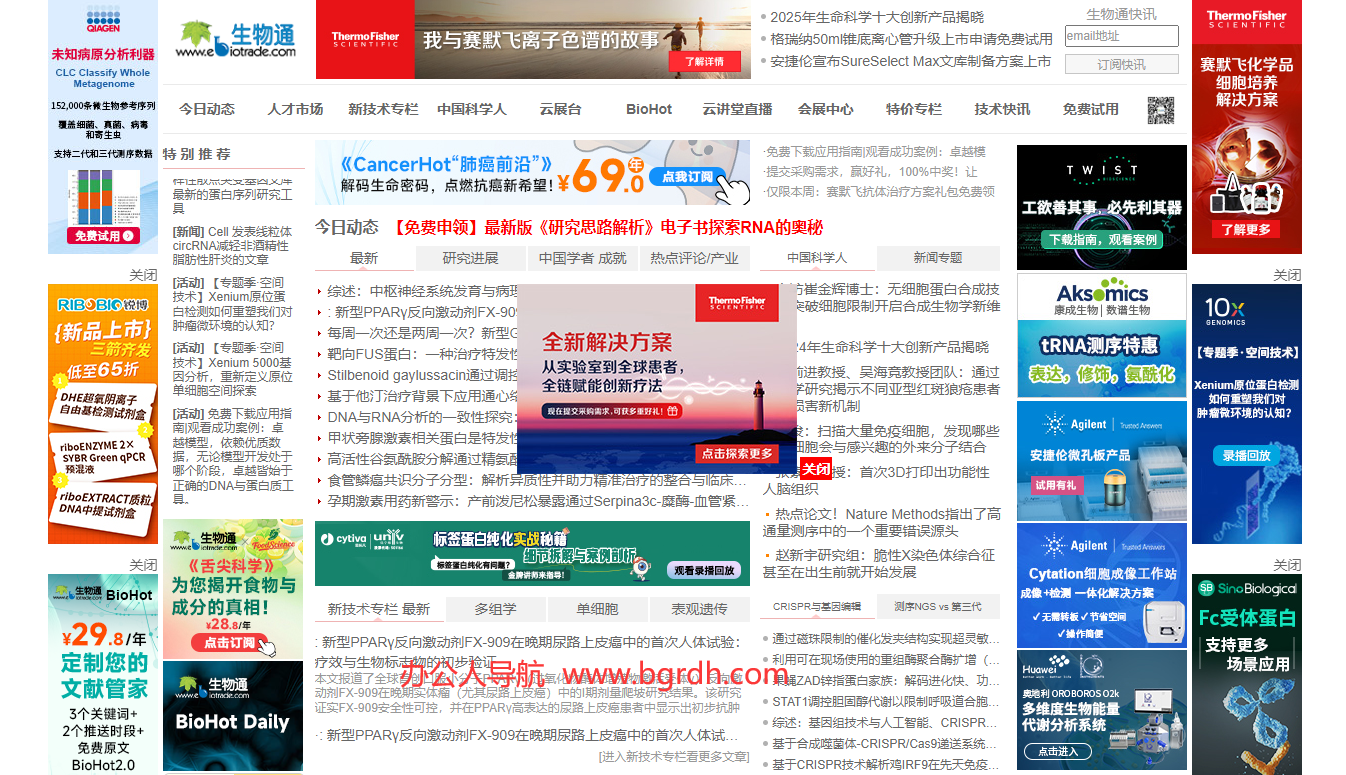
Task: Open the red 【免费申领】研究思路解析 headline
Action: pos(608,227)
